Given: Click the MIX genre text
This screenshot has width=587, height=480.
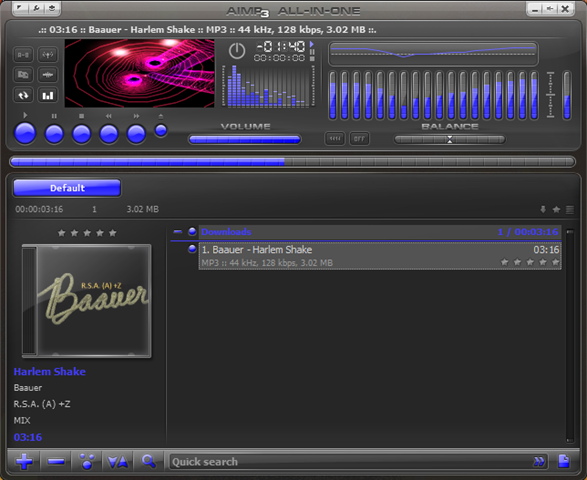Looking at the screenshot, I should pos(22,420).
